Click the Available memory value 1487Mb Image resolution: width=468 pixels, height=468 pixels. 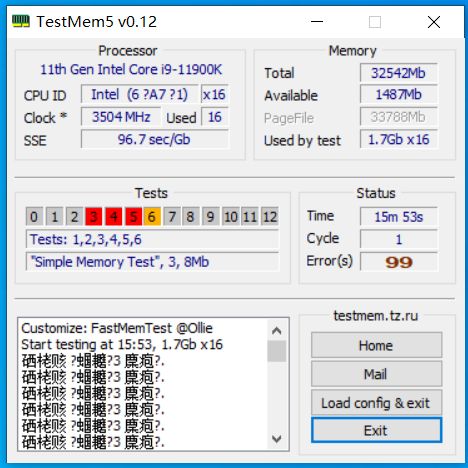click(398, 95)
